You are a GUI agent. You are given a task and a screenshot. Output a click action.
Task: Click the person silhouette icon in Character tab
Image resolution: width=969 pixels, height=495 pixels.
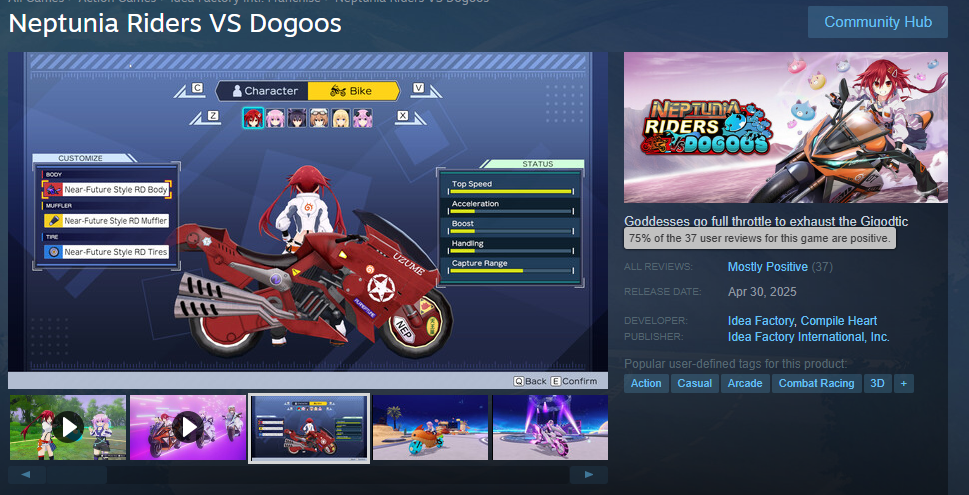tap(237, 91)
